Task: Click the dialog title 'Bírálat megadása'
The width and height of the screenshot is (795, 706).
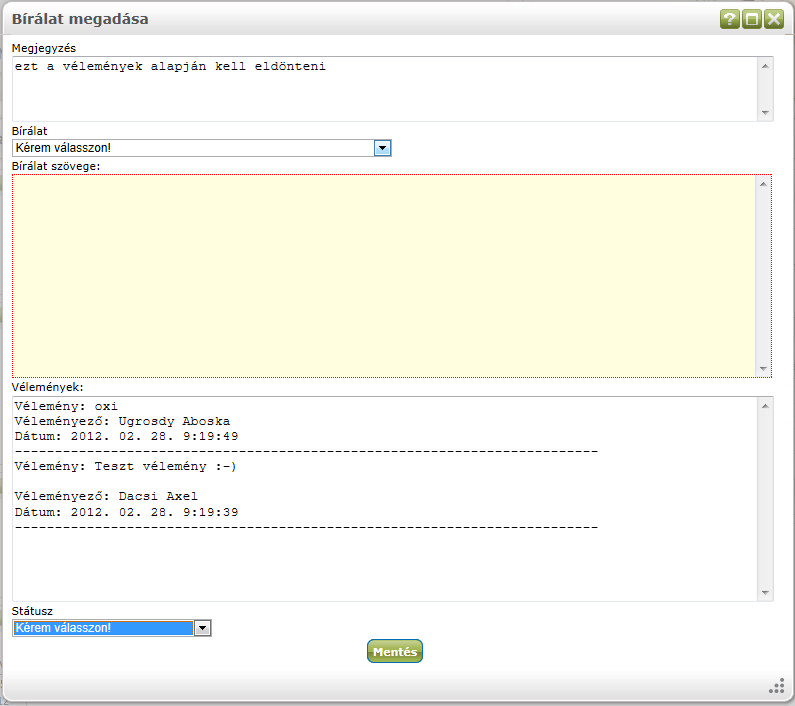Action: [x=80, y=19]
